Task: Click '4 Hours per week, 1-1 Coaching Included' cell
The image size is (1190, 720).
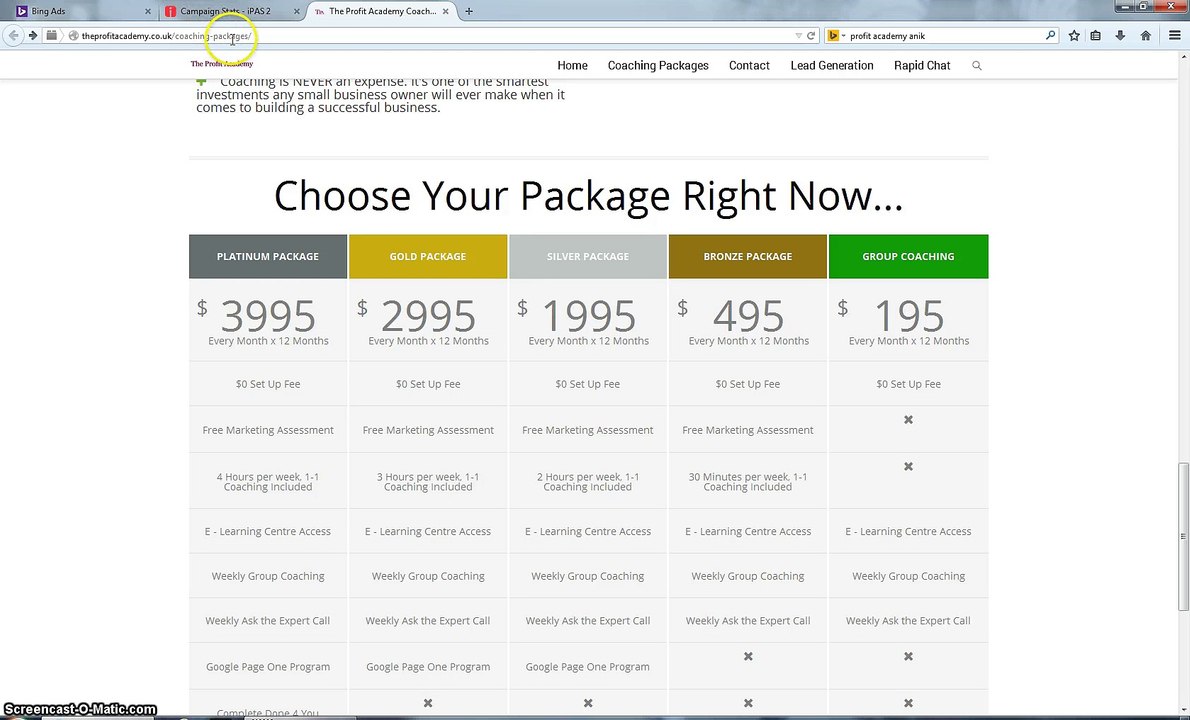Action: coord(268,482)
